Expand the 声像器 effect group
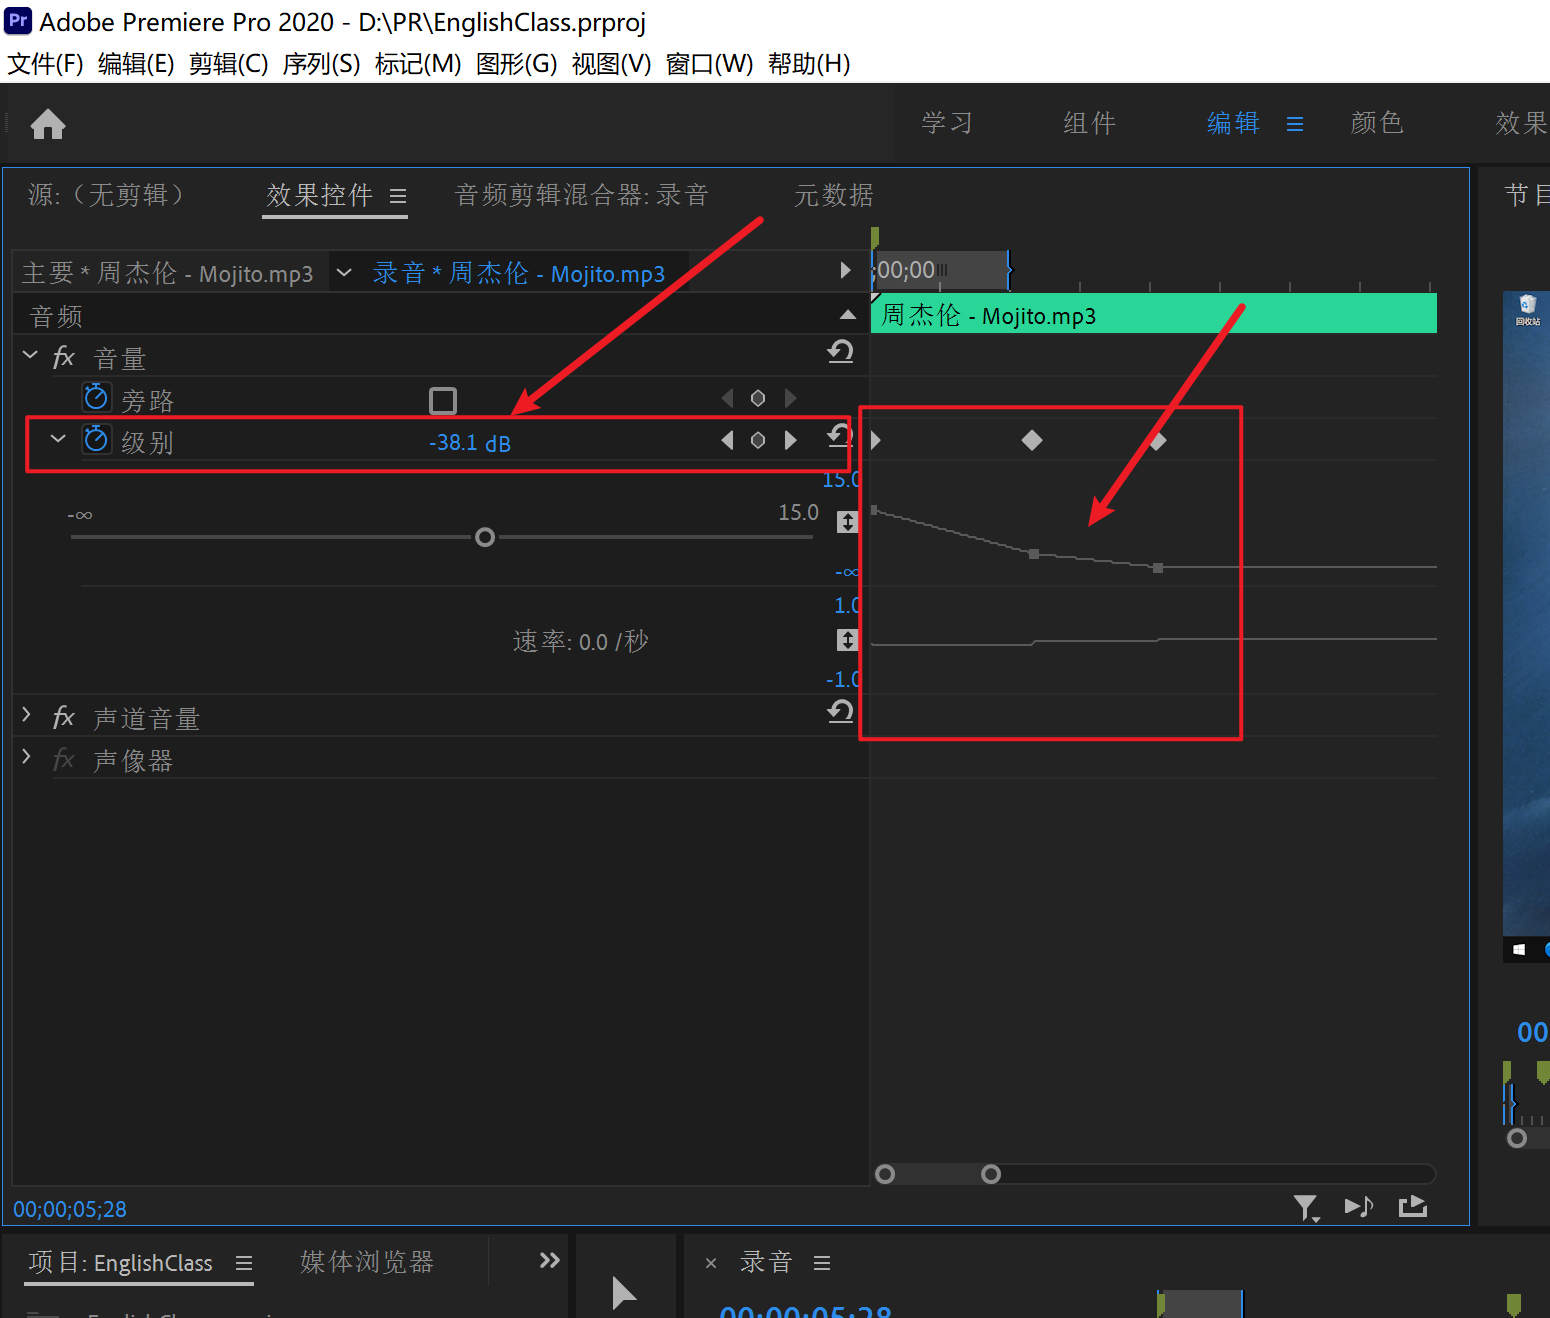This screenshot has height=1318, width=1550. (27, 756)
